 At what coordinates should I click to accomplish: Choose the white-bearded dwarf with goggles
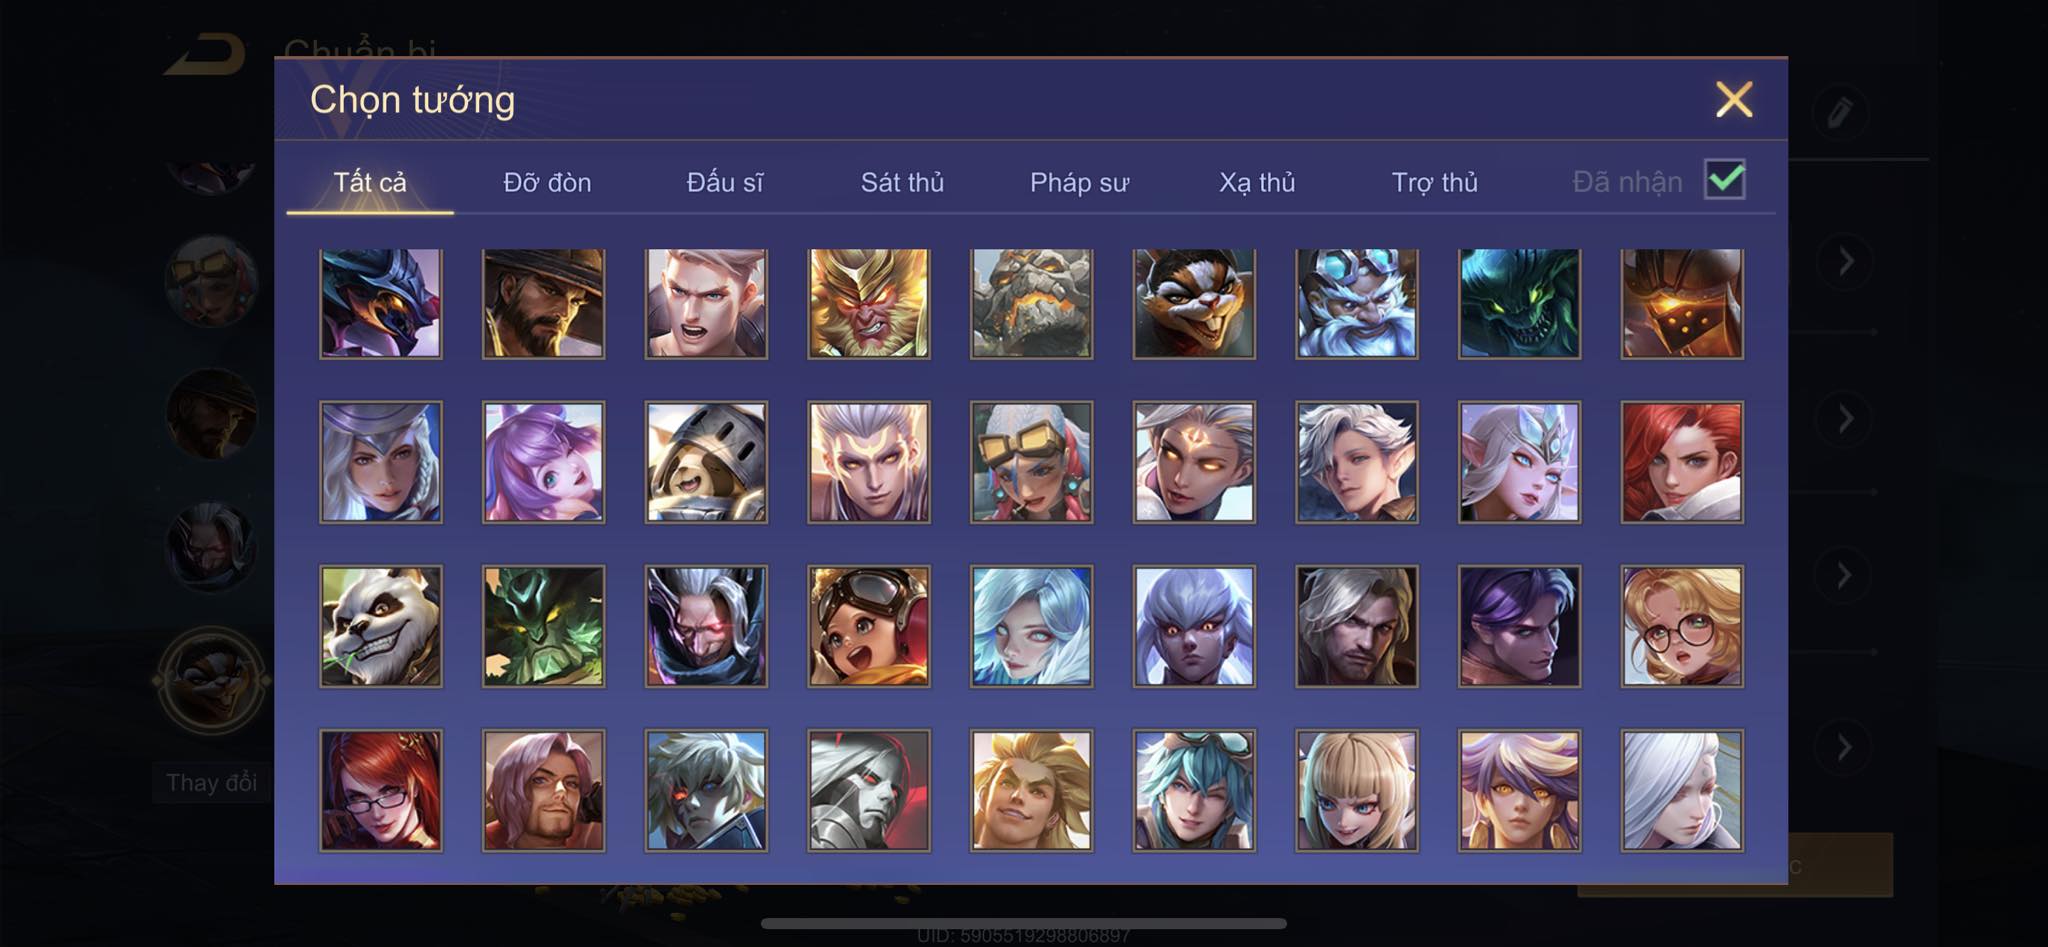pos(1357,304)
